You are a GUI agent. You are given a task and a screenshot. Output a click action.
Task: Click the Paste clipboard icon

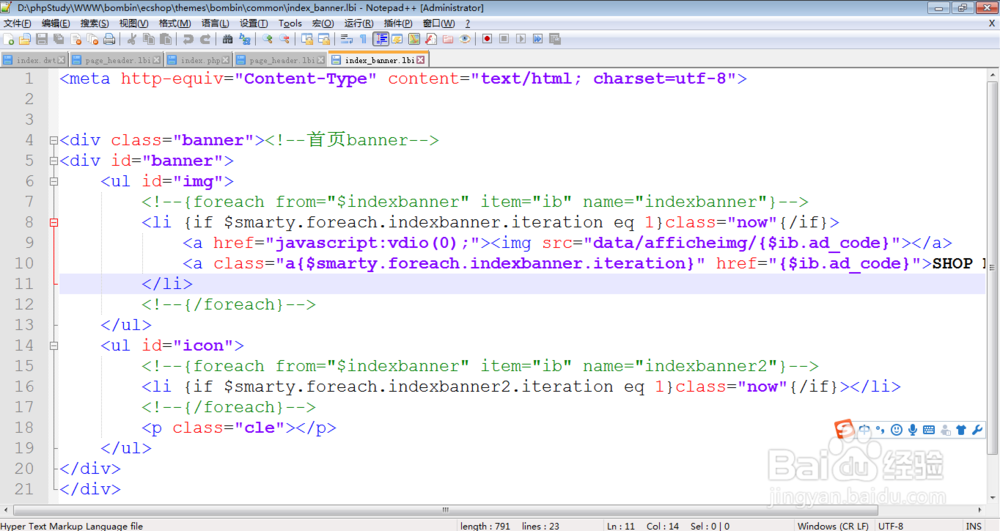click(165, 40)
